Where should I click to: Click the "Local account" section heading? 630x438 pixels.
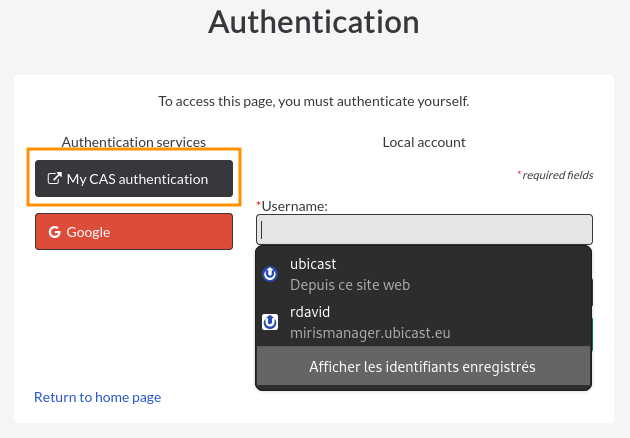(x=424, y=142)
